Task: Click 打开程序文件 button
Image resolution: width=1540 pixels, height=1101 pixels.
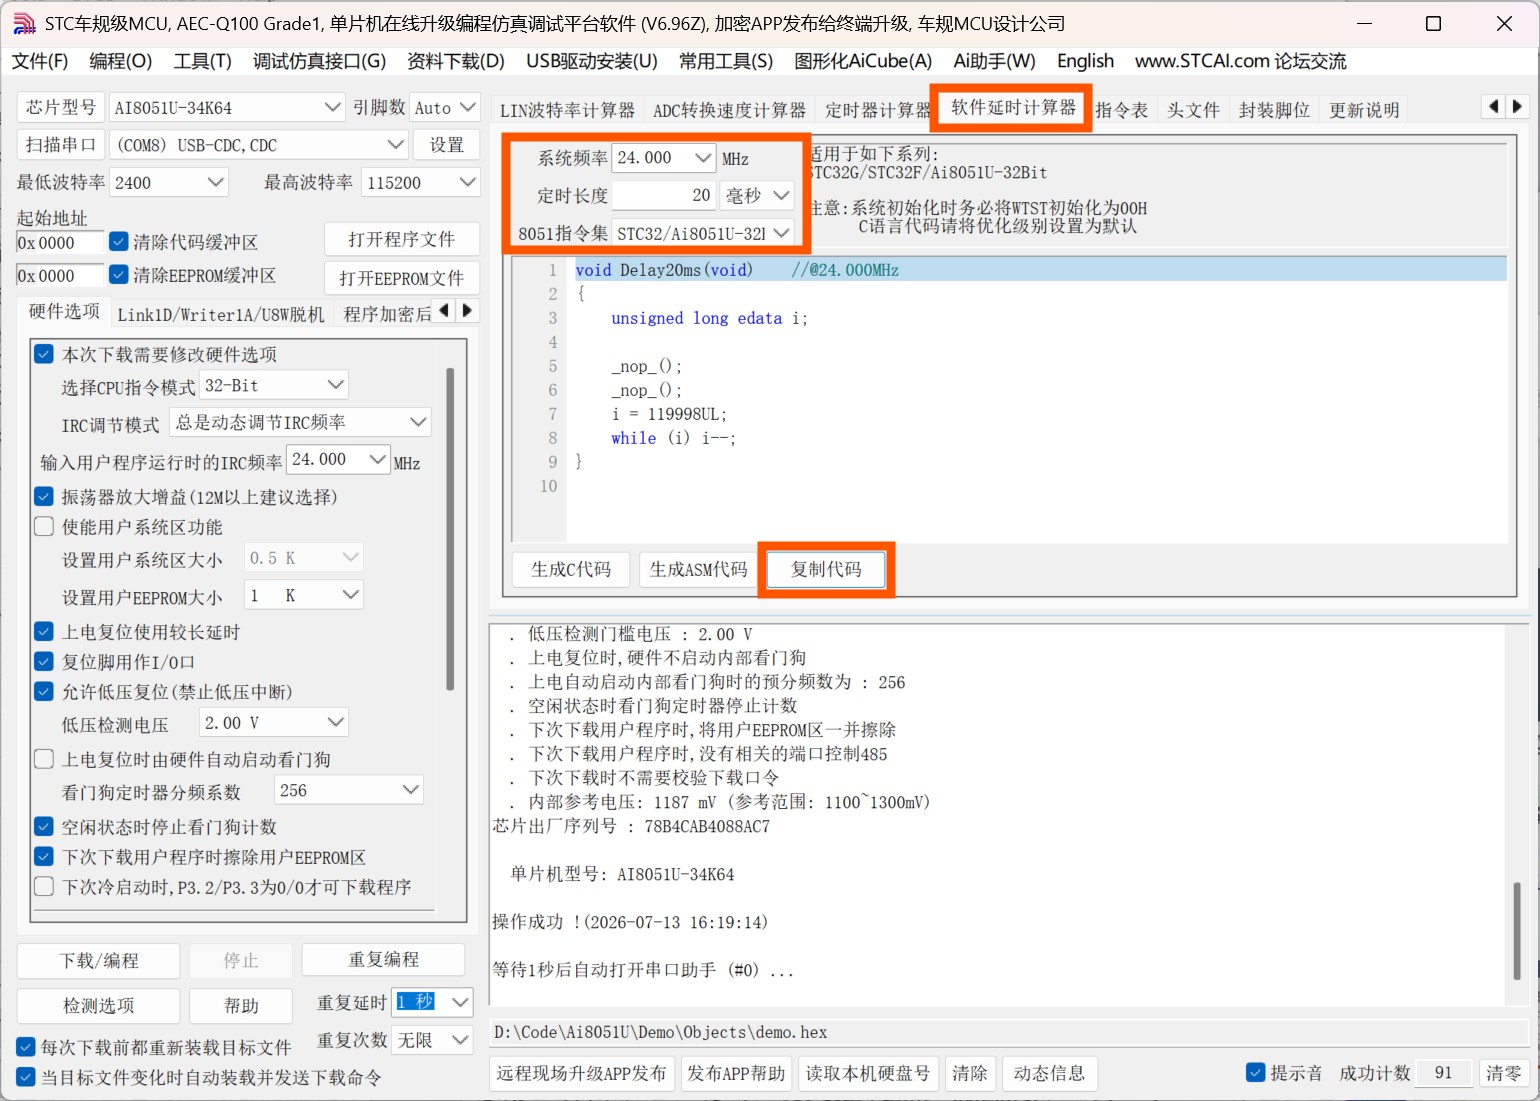Action: [401, 239]
